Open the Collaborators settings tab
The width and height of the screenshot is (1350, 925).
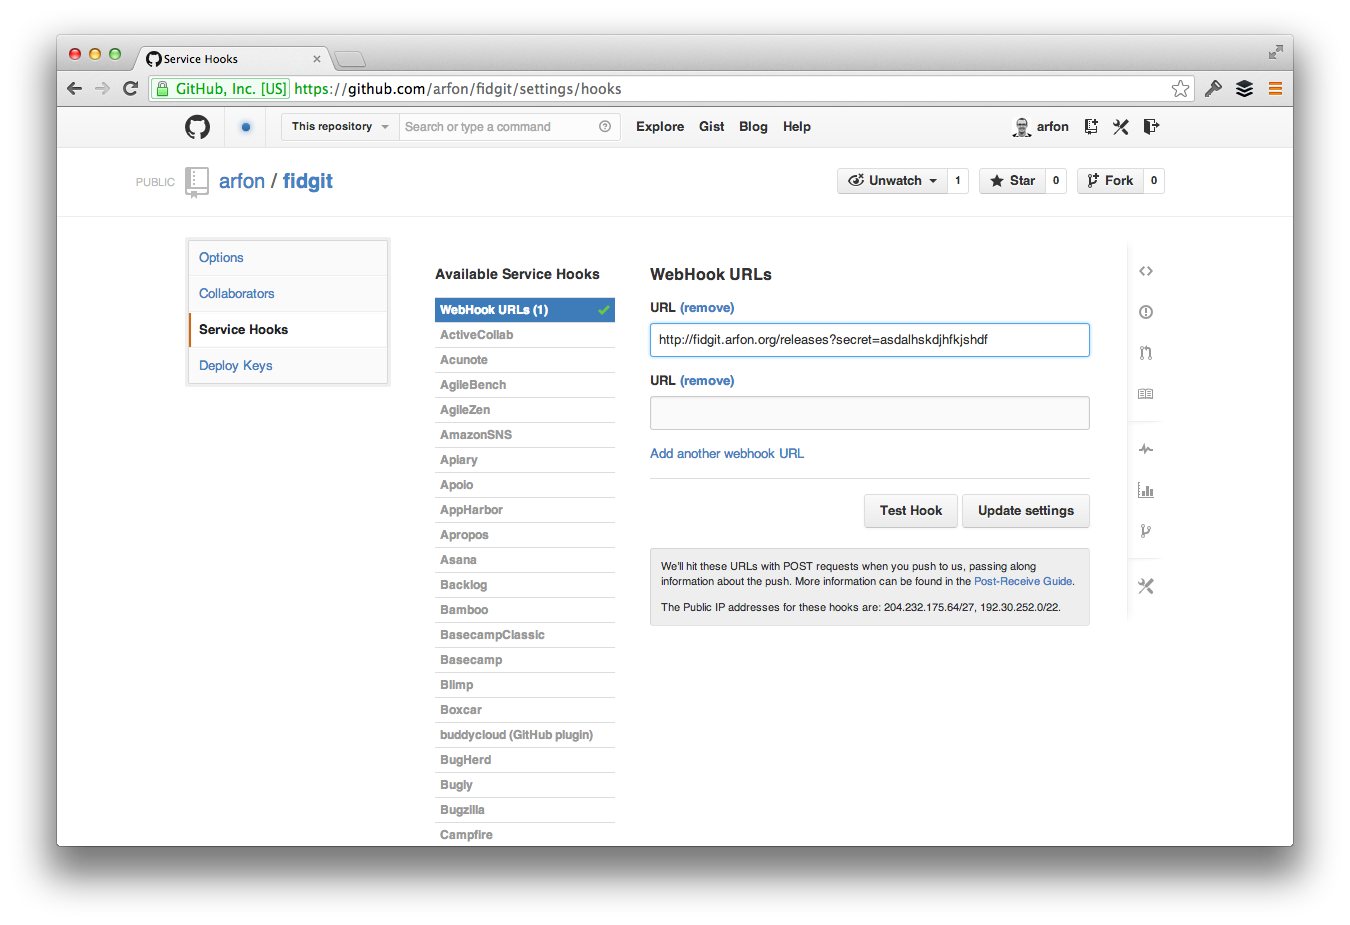288,294
